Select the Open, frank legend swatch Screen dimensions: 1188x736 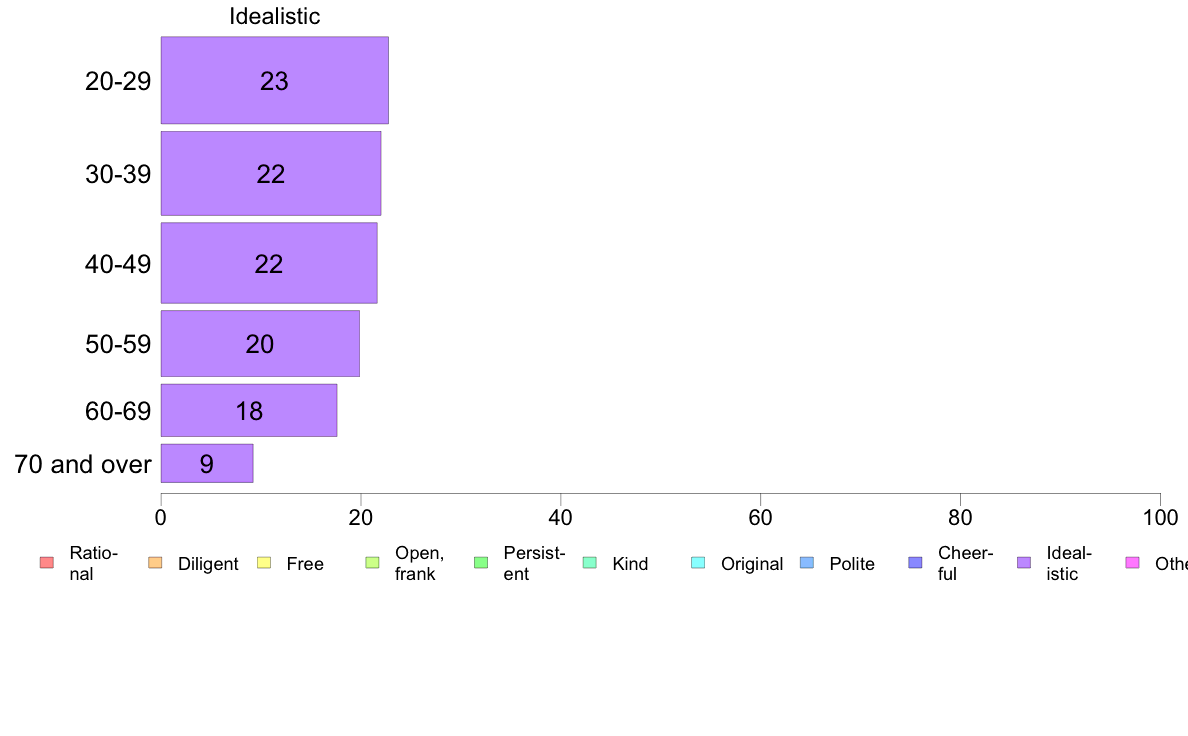coord(372,562)
